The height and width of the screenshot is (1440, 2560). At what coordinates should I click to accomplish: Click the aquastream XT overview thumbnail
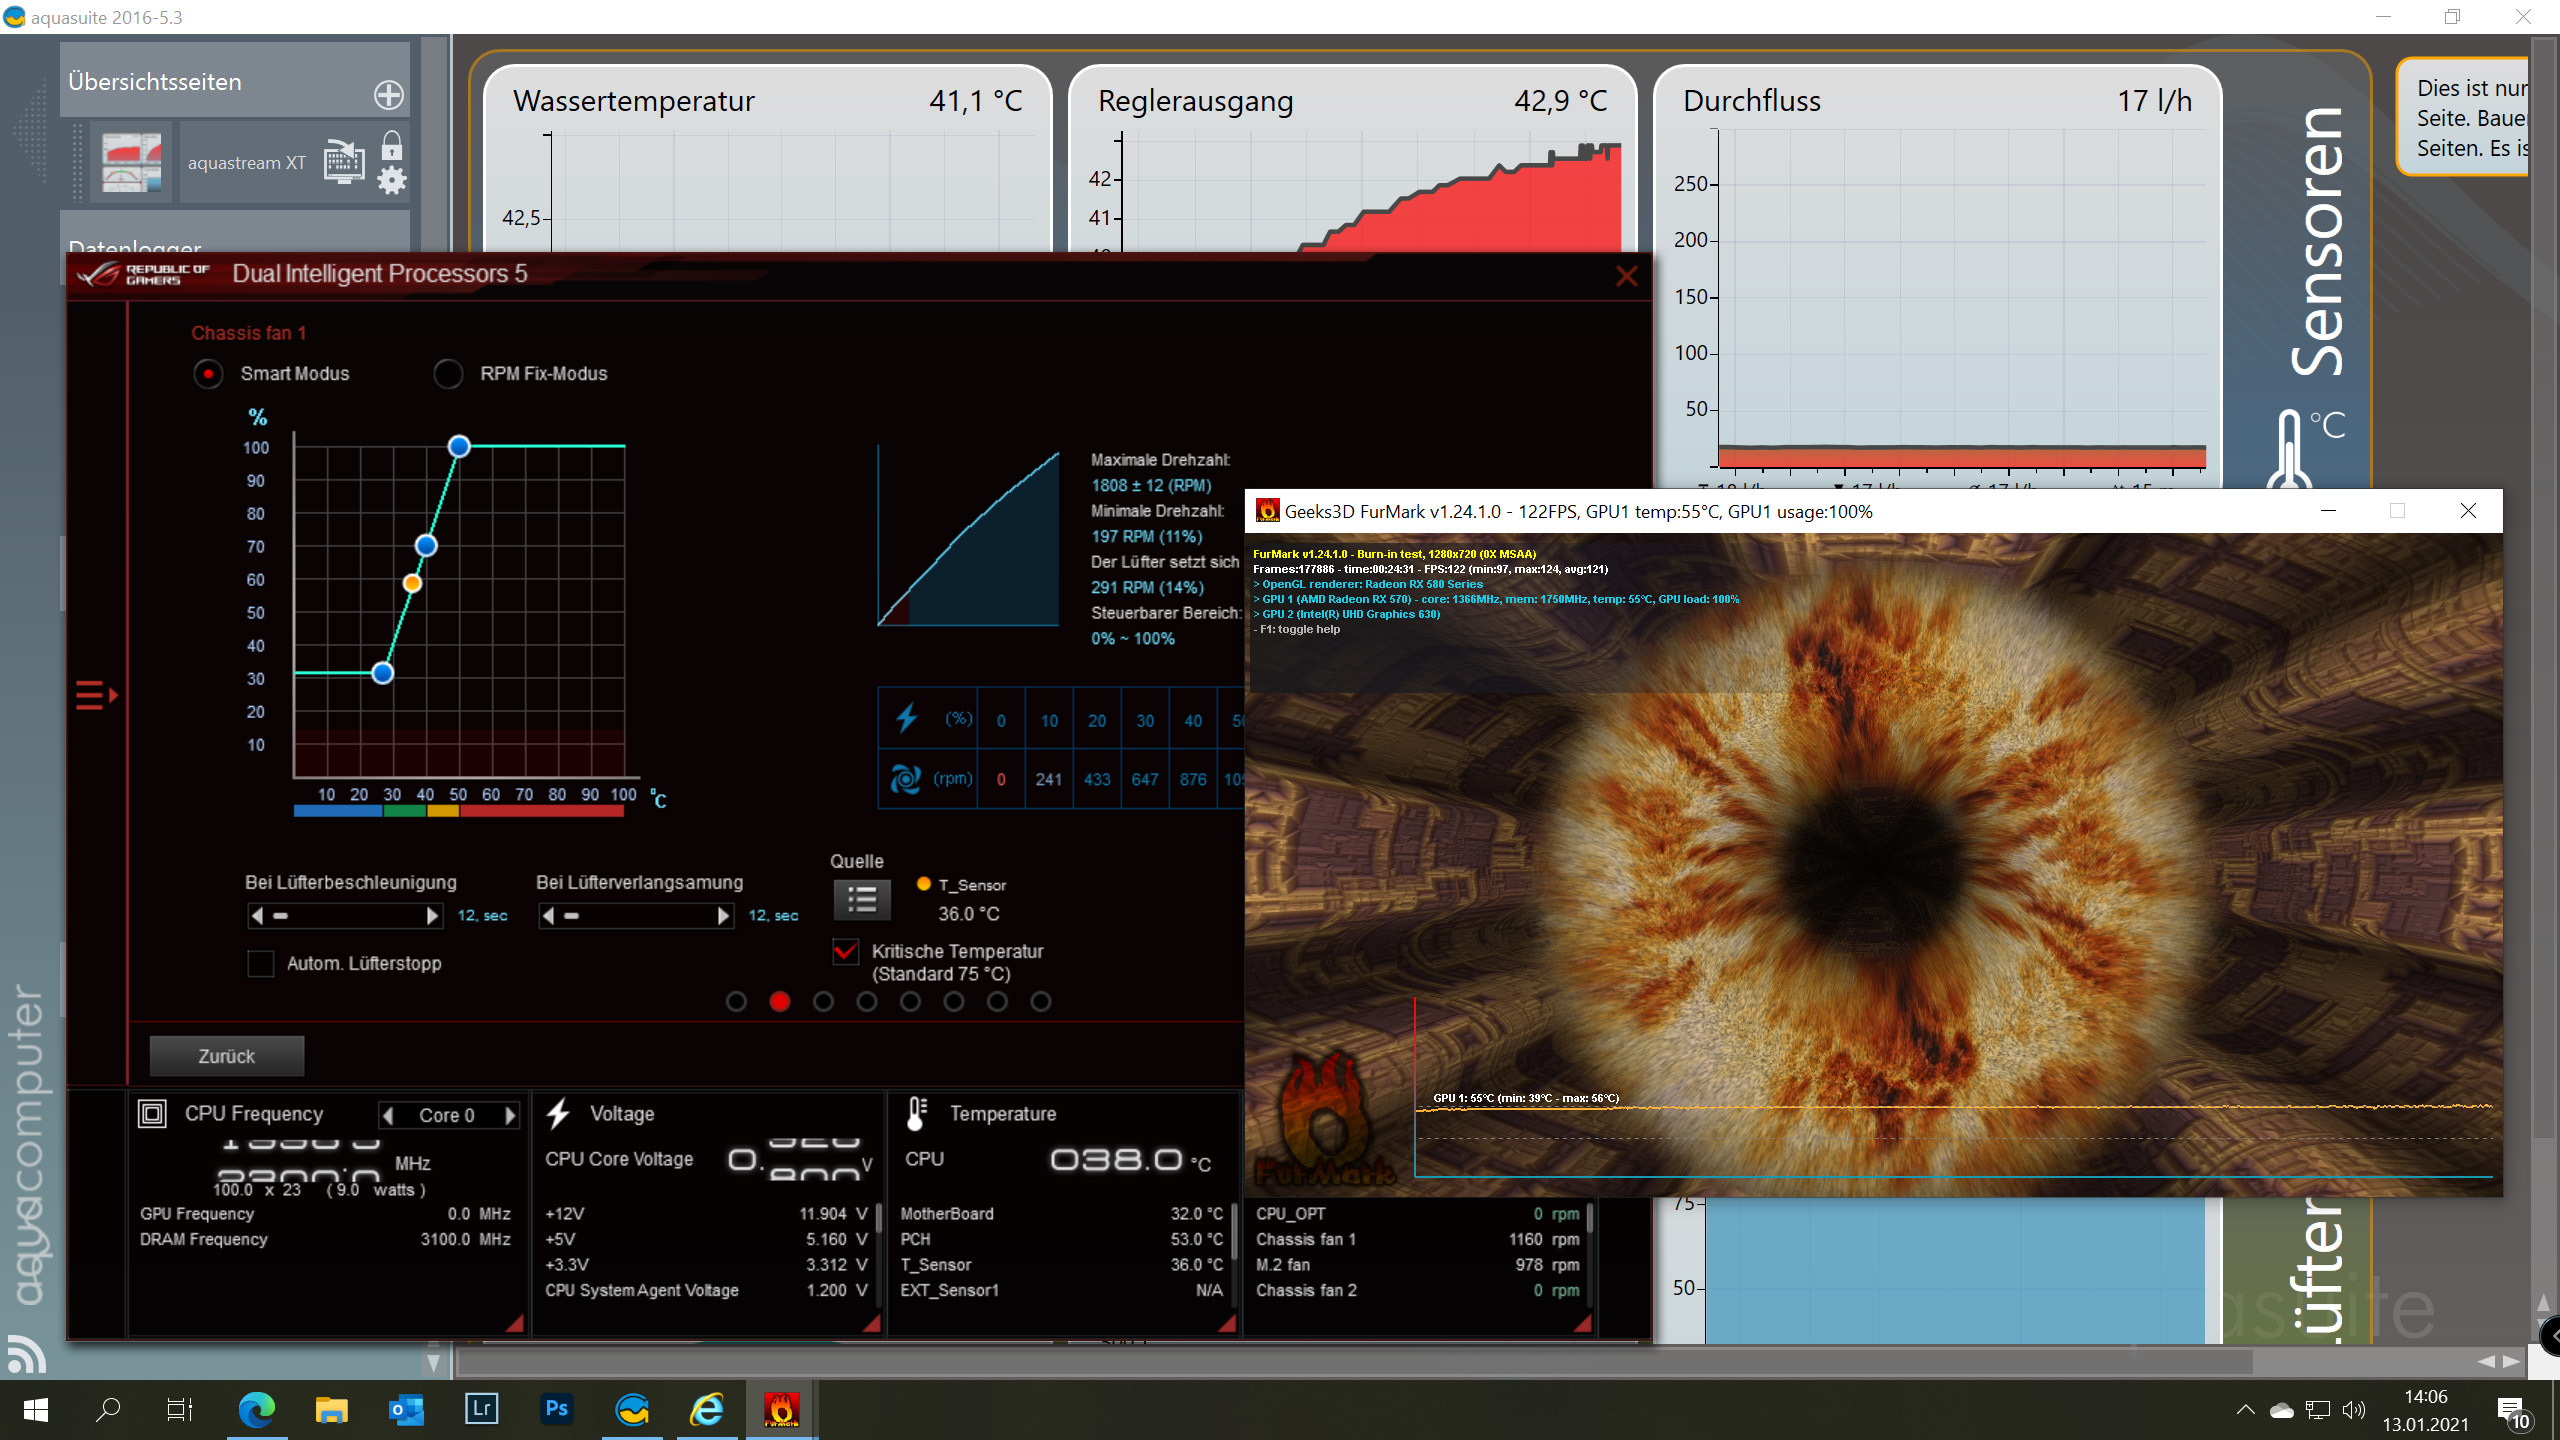131,163
